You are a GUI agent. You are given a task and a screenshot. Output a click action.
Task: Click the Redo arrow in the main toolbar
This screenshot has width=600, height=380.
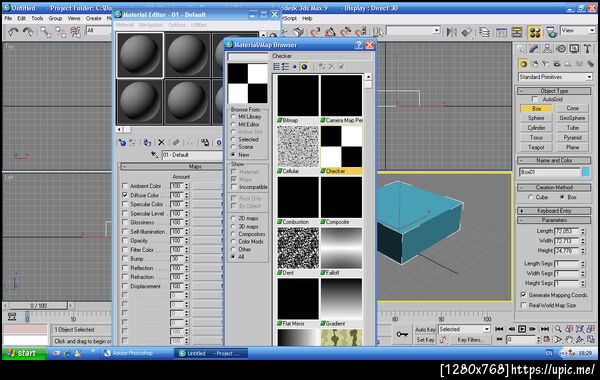point(28,32)
